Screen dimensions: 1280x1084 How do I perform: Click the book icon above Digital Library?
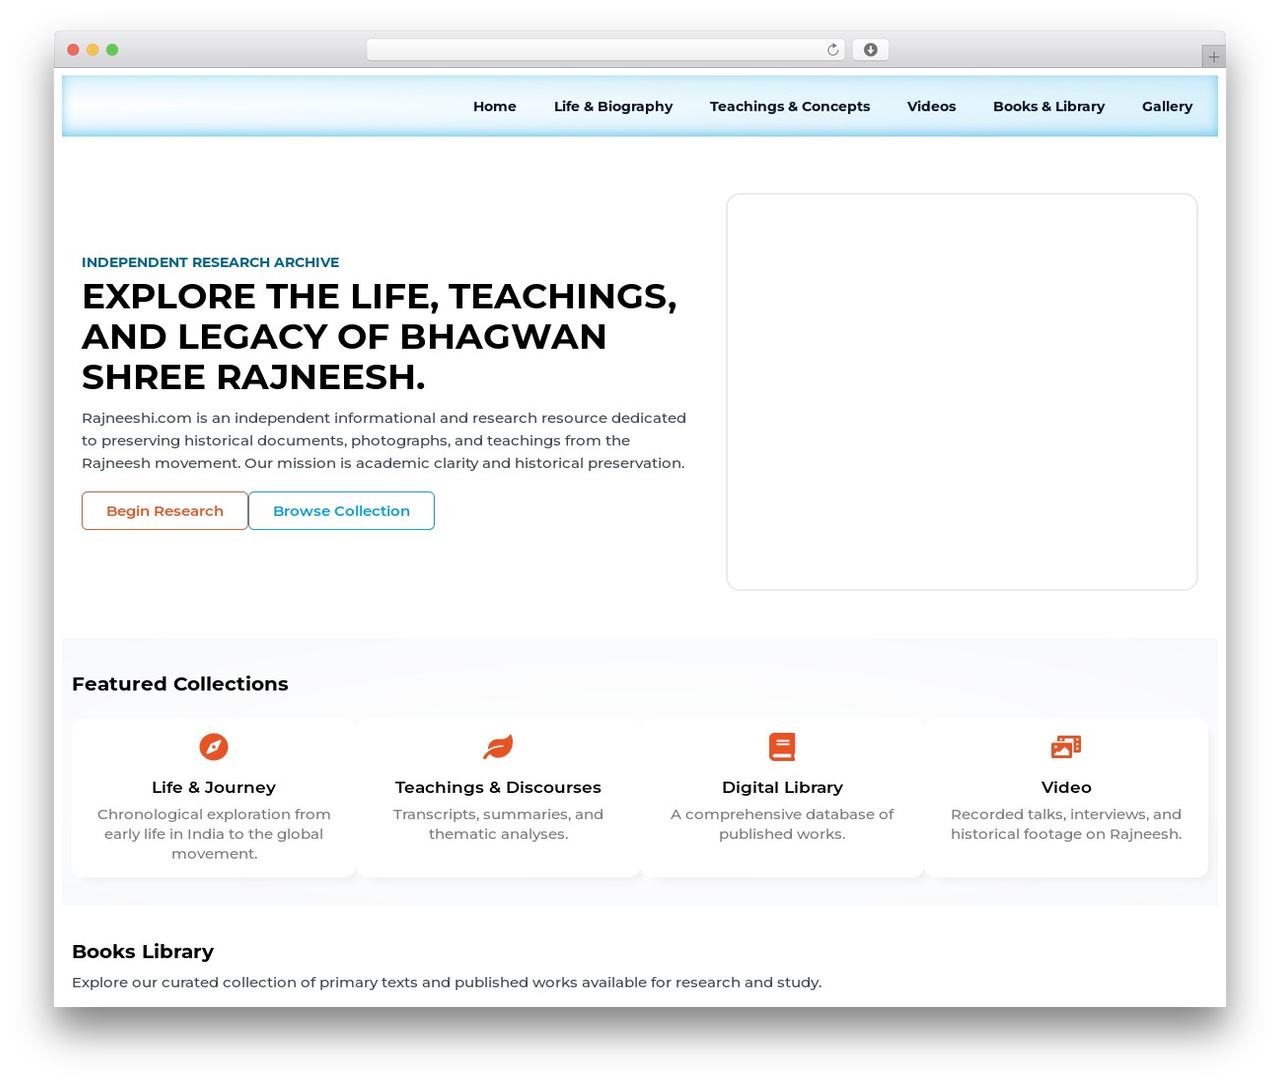point(782,747)
